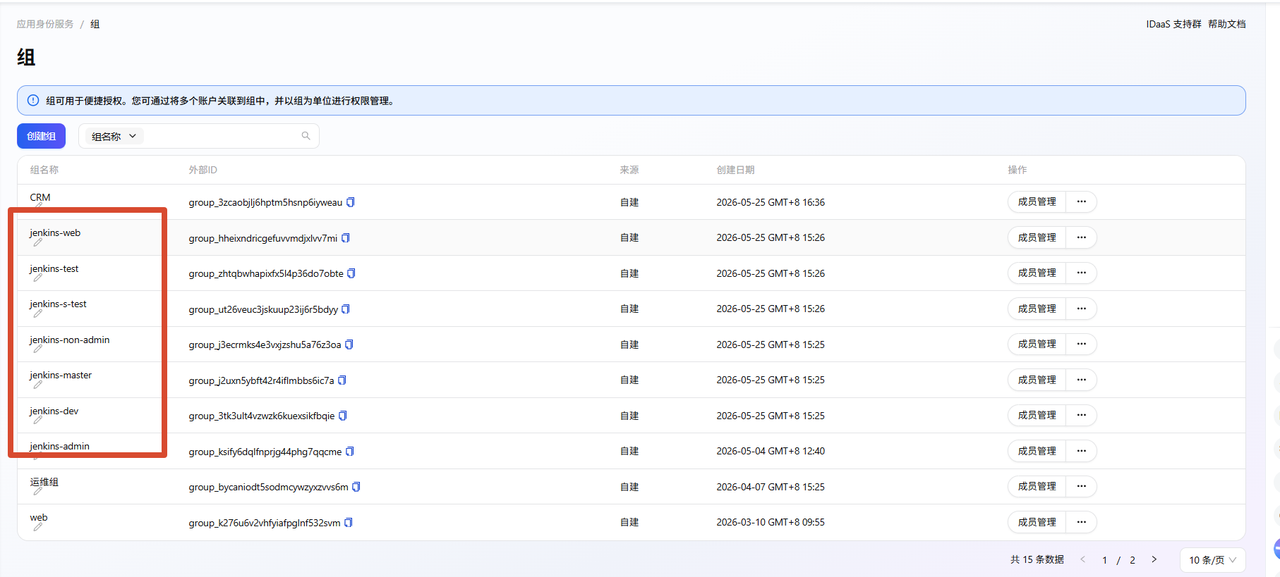1280x577 pixels.
Task: Click the 外部ID column header
Action: pyautogui.click(x=203, y=170)
